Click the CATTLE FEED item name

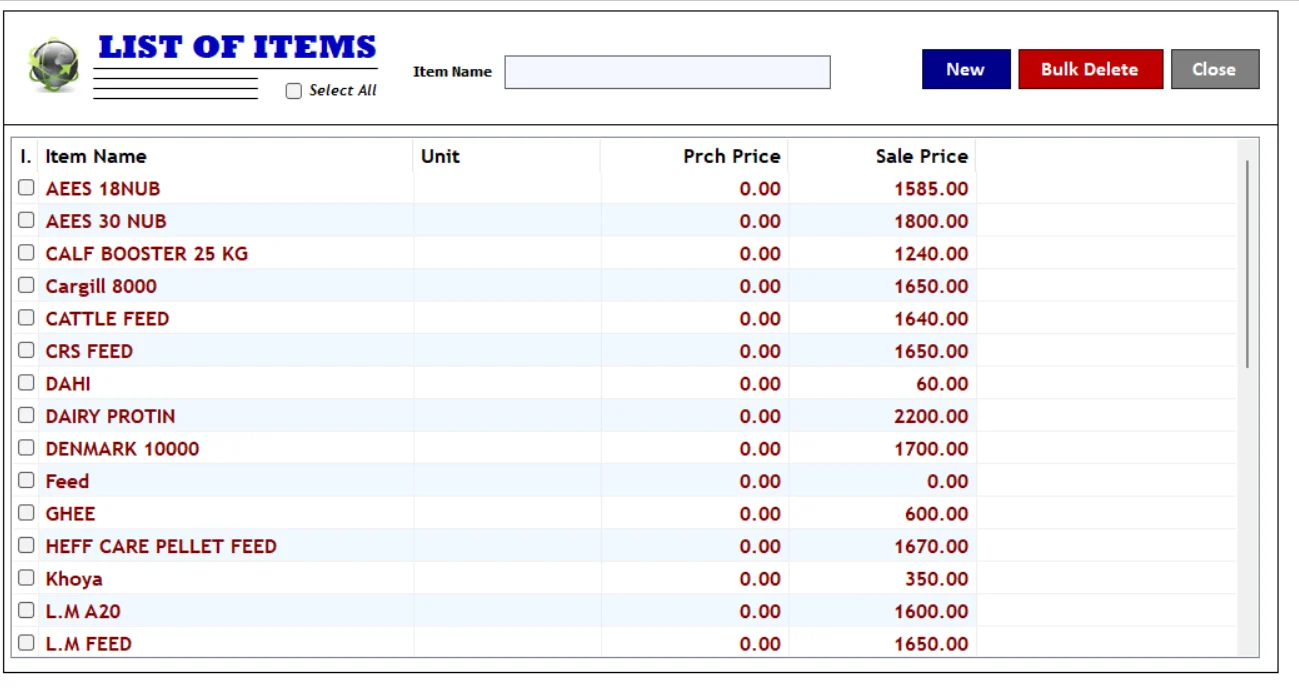pyautogui.click(x=107, y=319)
